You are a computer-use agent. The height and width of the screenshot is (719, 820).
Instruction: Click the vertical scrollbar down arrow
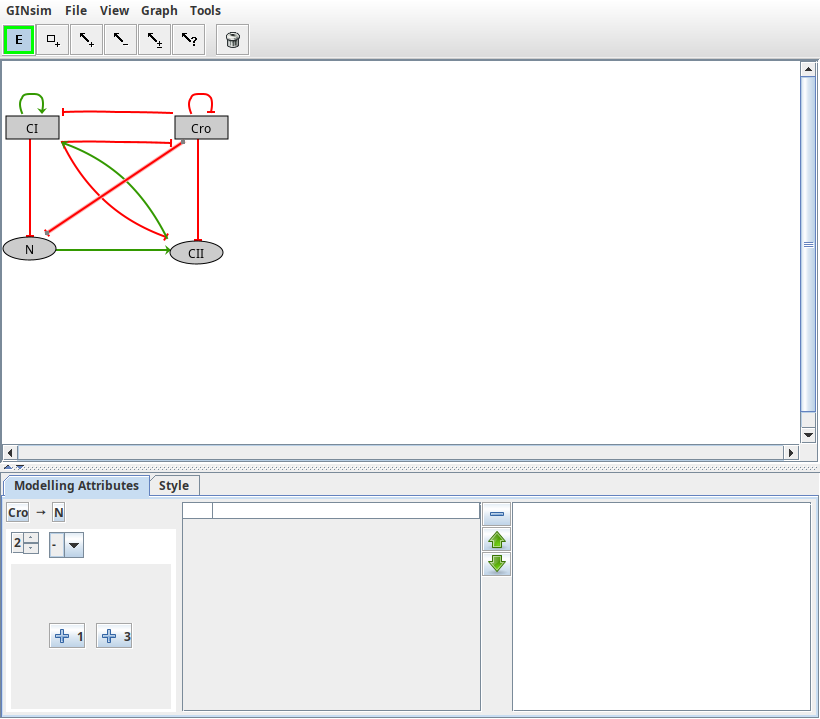[808, 434]
